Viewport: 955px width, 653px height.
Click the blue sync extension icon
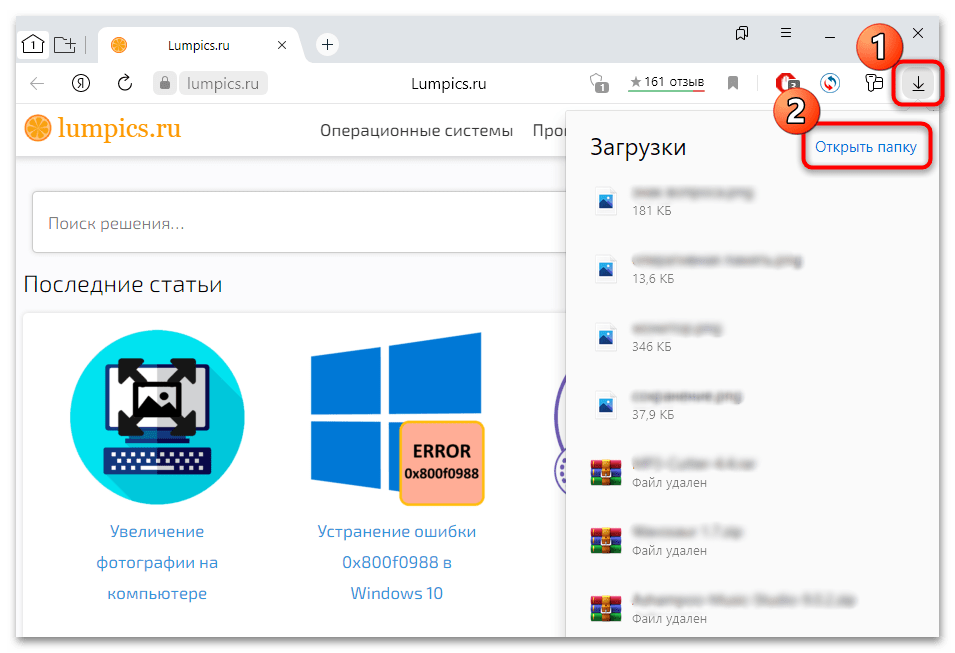[x=830, y=84]
